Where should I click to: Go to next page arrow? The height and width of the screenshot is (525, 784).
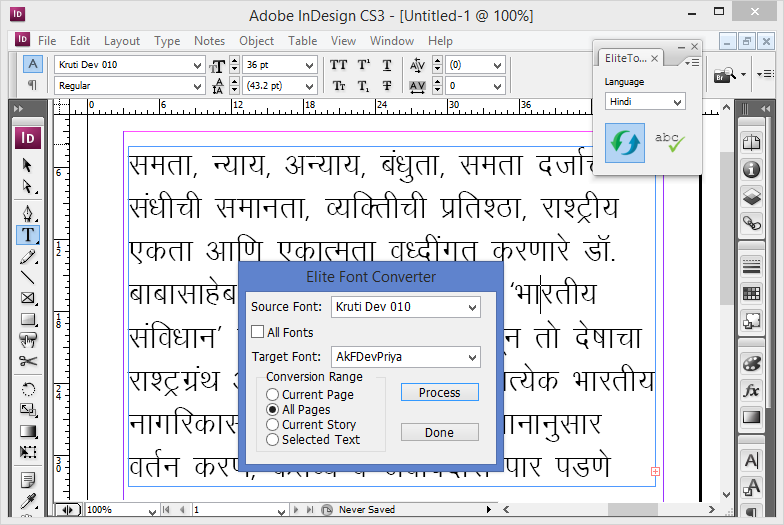tap(296, 510)
